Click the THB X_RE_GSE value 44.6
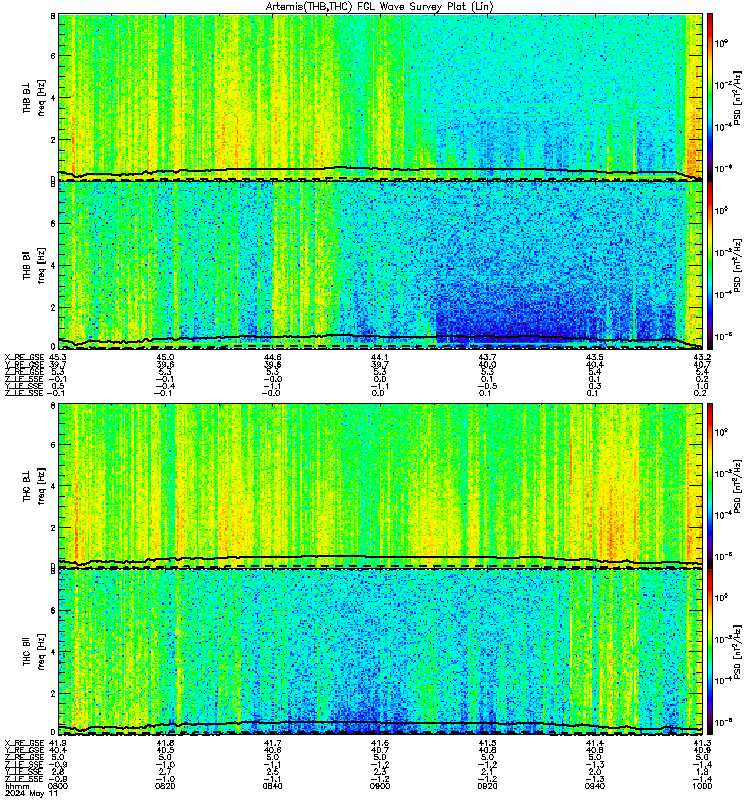The width and height of the screenshot is (750, 800). click(x=272, y=357)
